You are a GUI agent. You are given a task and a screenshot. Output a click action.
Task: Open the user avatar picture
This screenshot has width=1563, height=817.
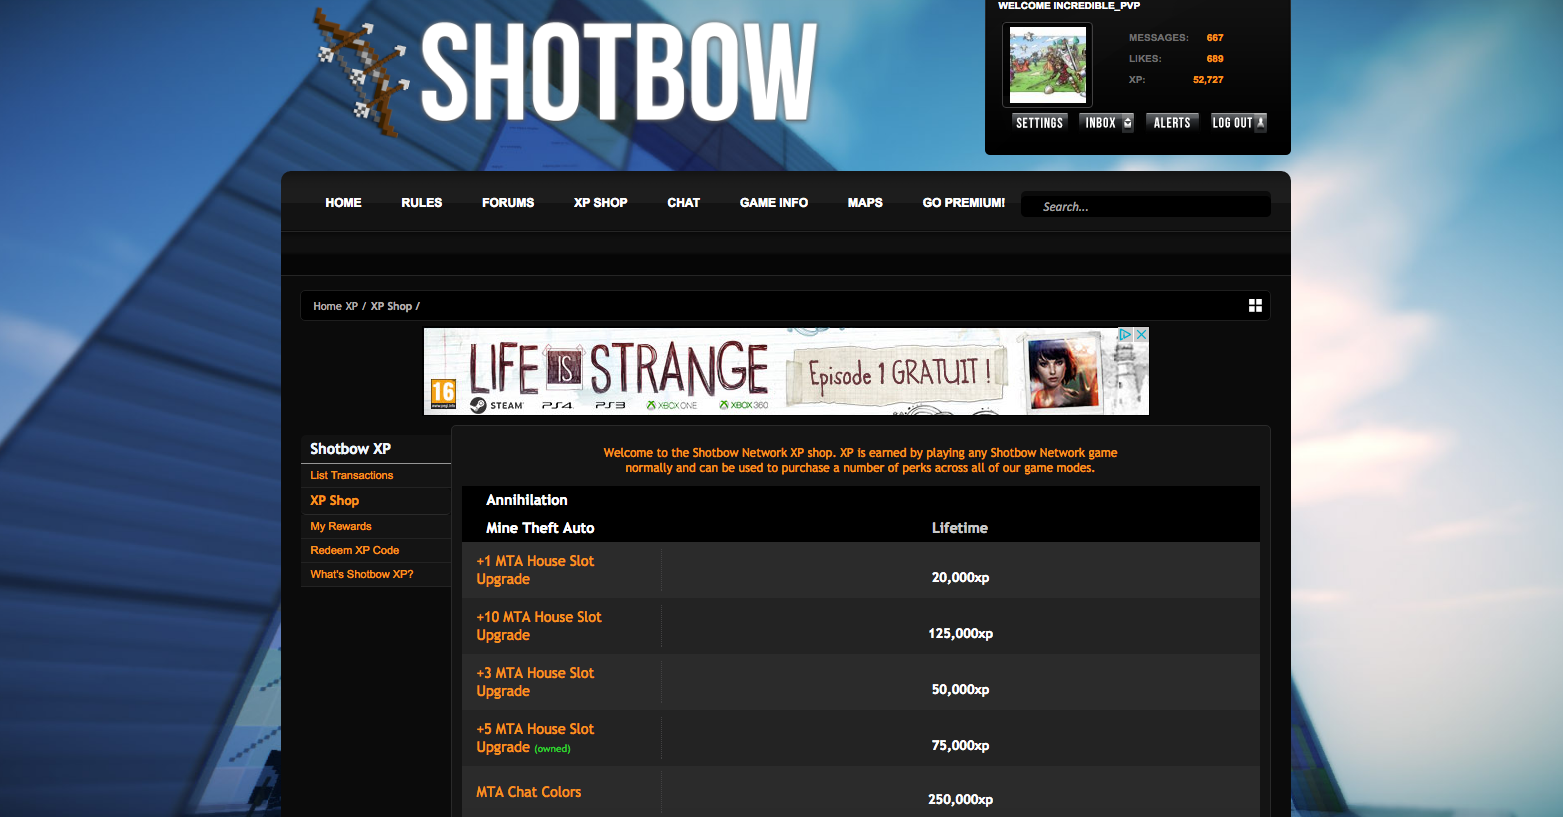pos(1047,65)
